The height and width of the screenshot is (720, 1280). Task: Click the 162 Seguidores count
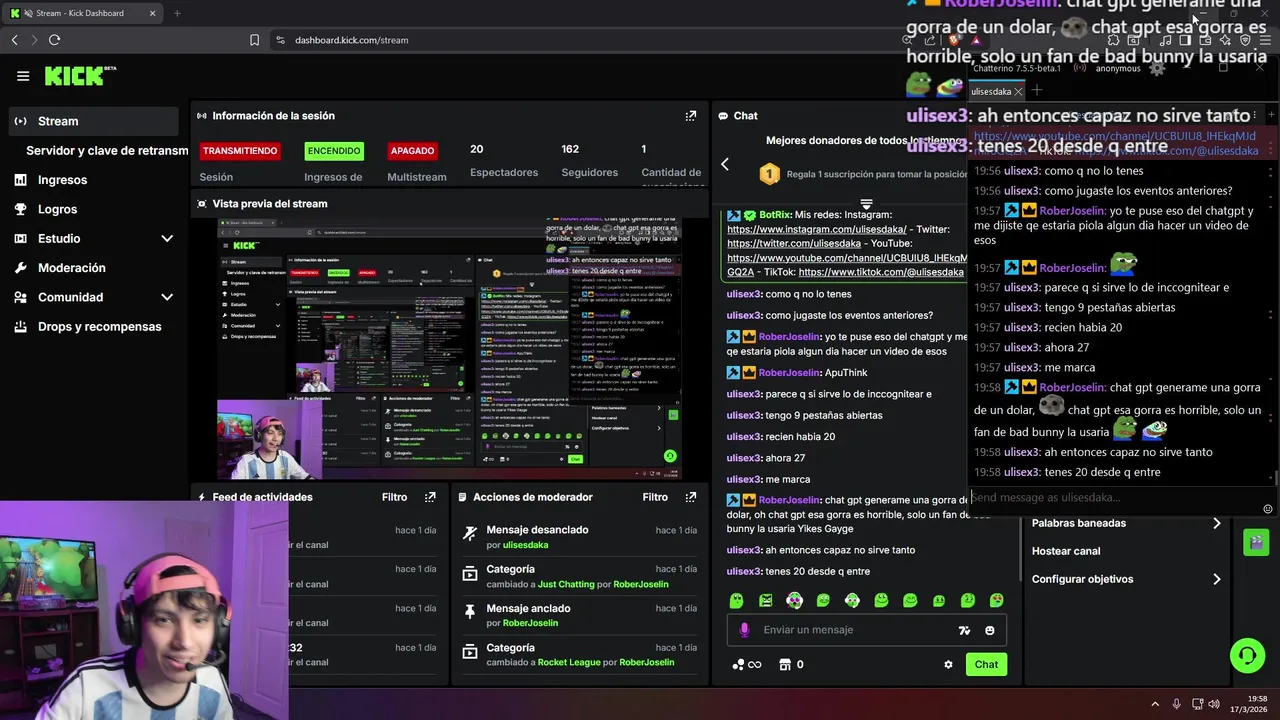570,149
